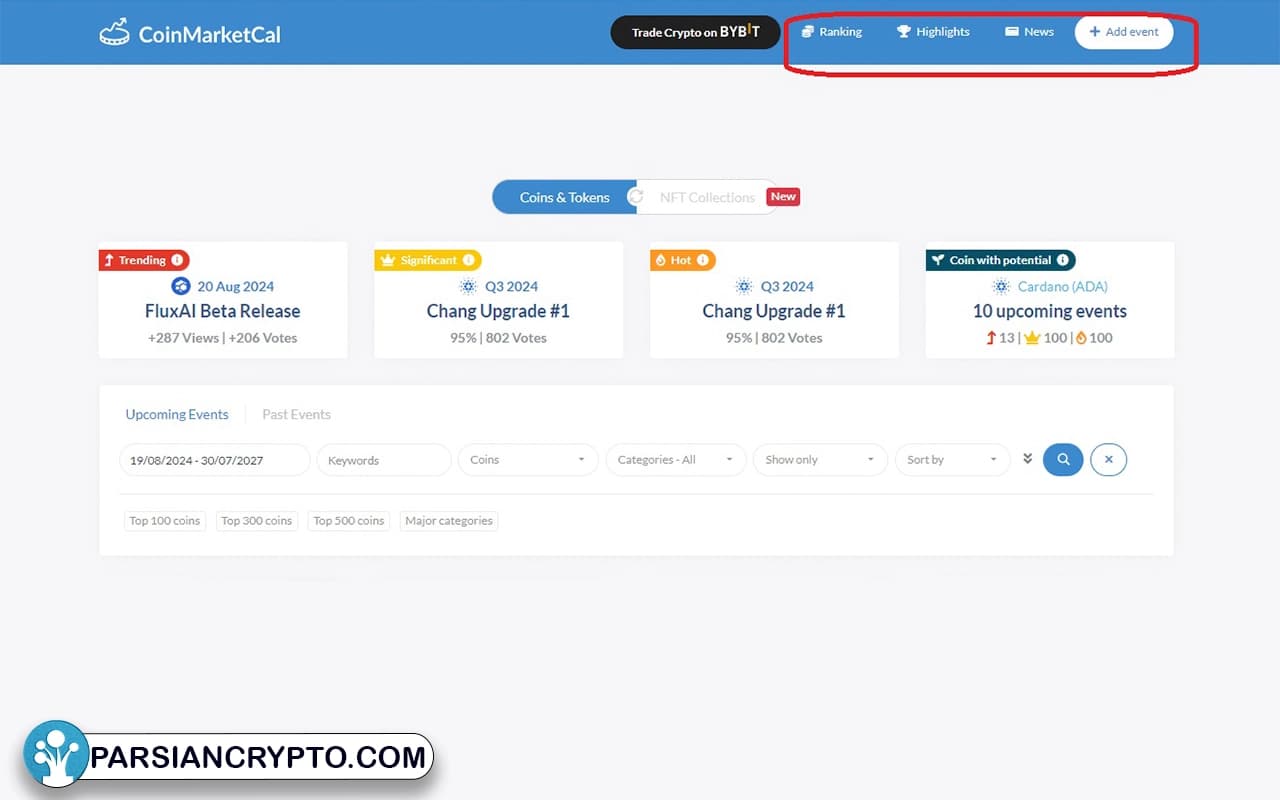
Task: Click the Add event button
Action: [1124, 31]
